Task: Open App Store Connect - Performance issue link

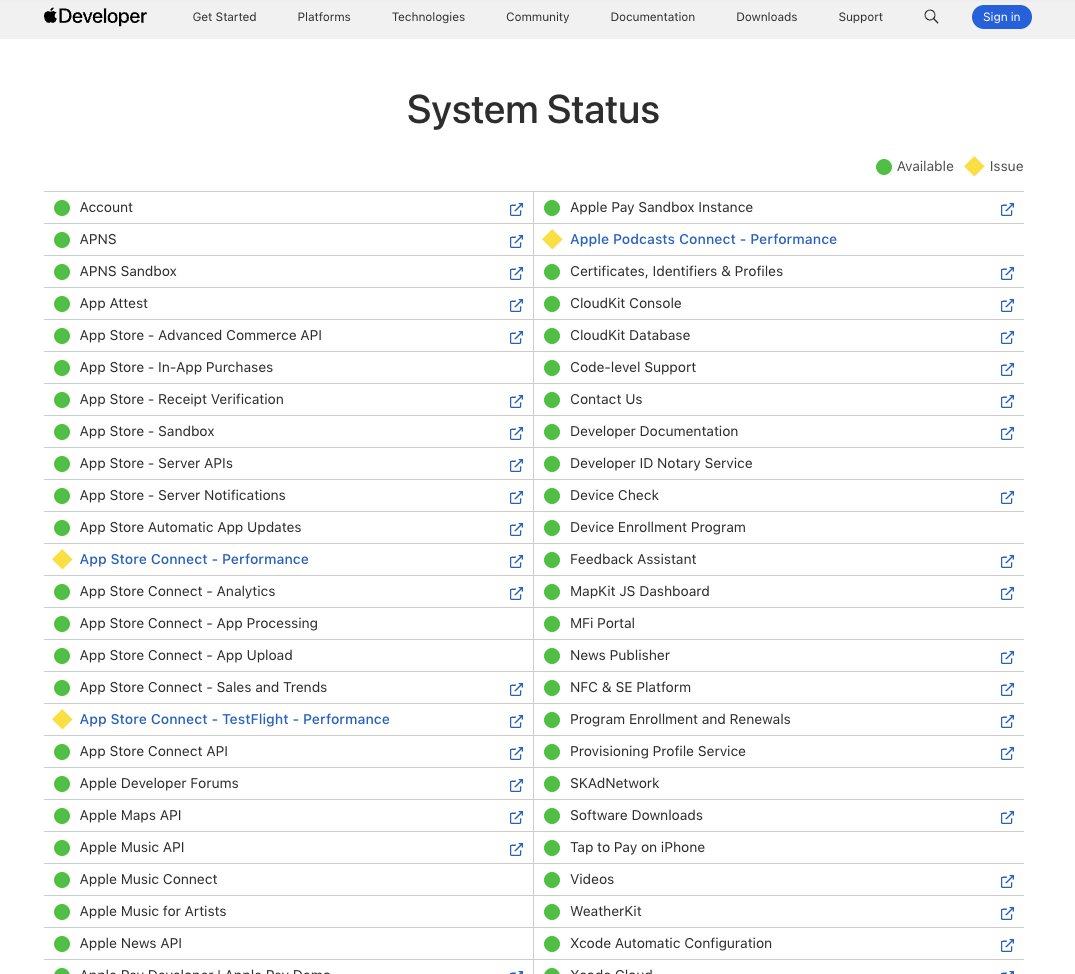Action: [194, 559]
